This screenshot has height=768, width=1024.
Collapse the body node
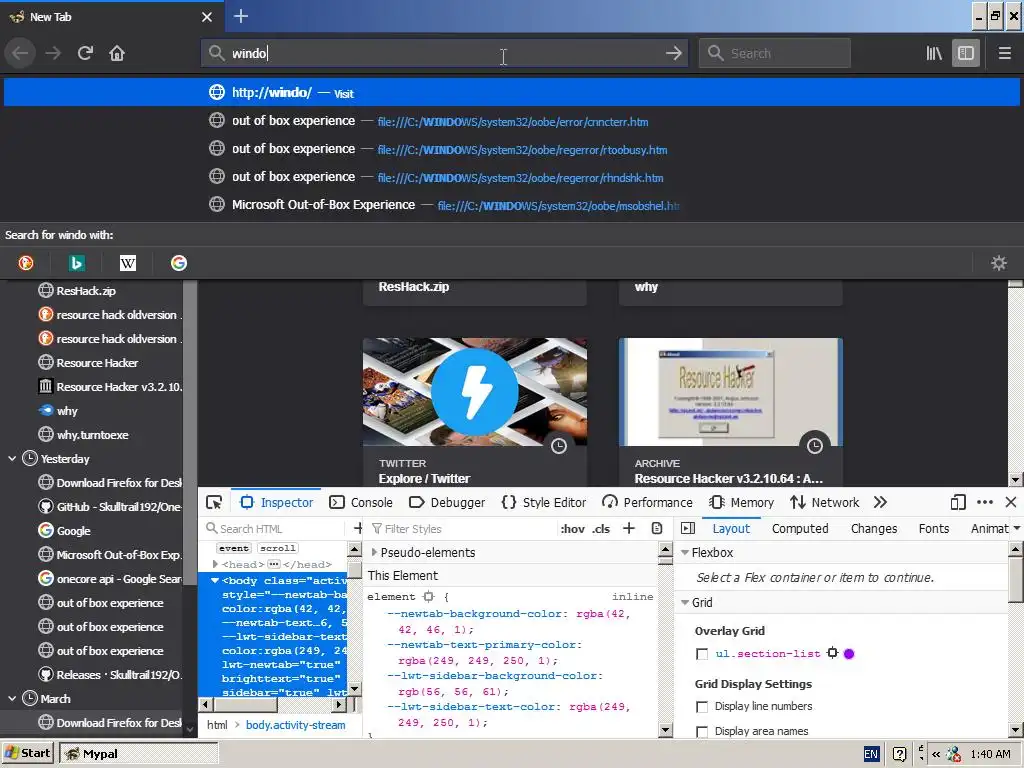click(215, 581)
